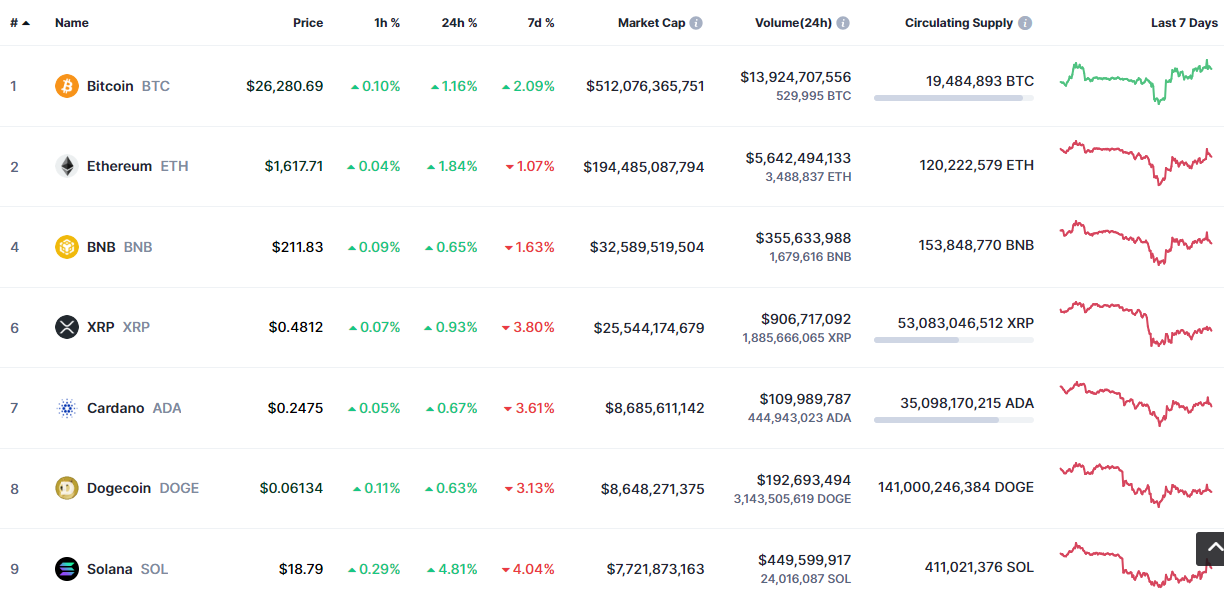This screenshot has height=598, width=1224.
Task: Click the XRP coin logo
Action: [x=67, y=327]
